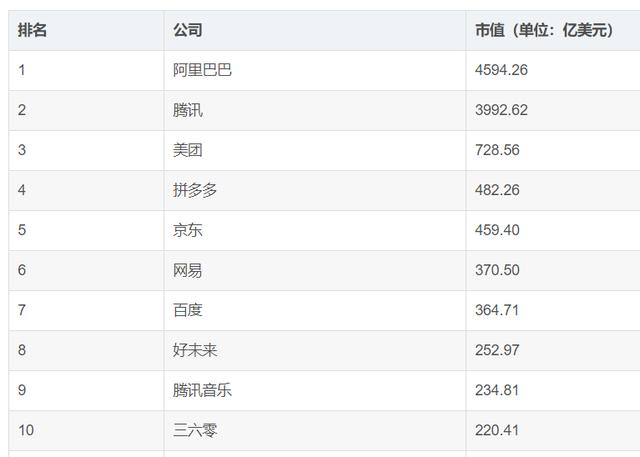The image size is (640, 457).
Task: Click market value 220.41
Action: 497,430
